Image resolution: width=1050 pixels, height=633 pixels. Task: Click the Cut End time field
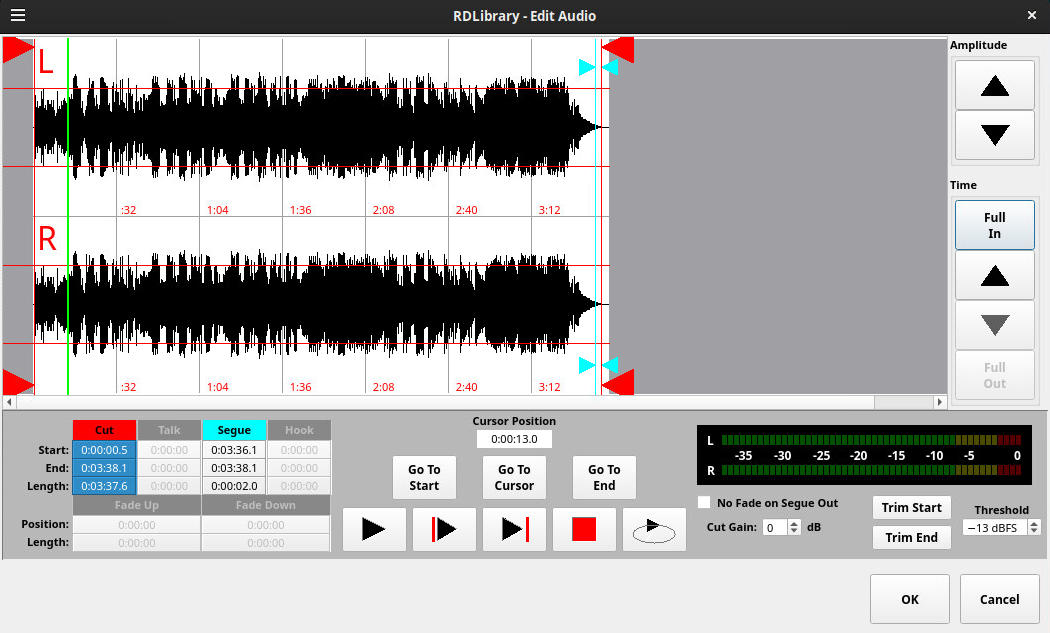[104, 468]
